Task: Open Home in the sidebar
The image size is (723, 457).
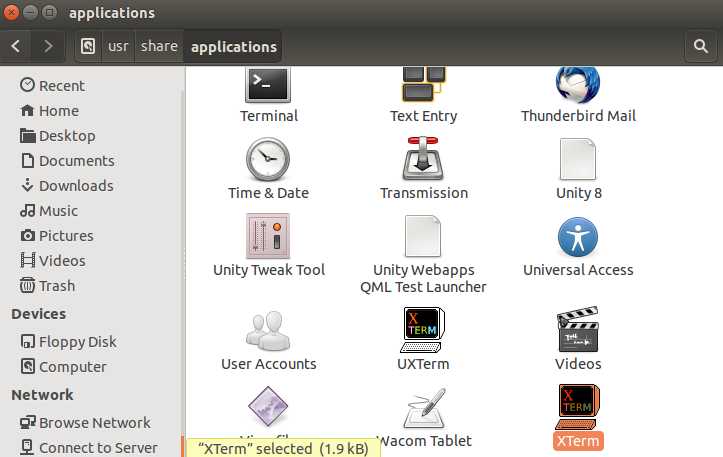Action: click(49, 111)
